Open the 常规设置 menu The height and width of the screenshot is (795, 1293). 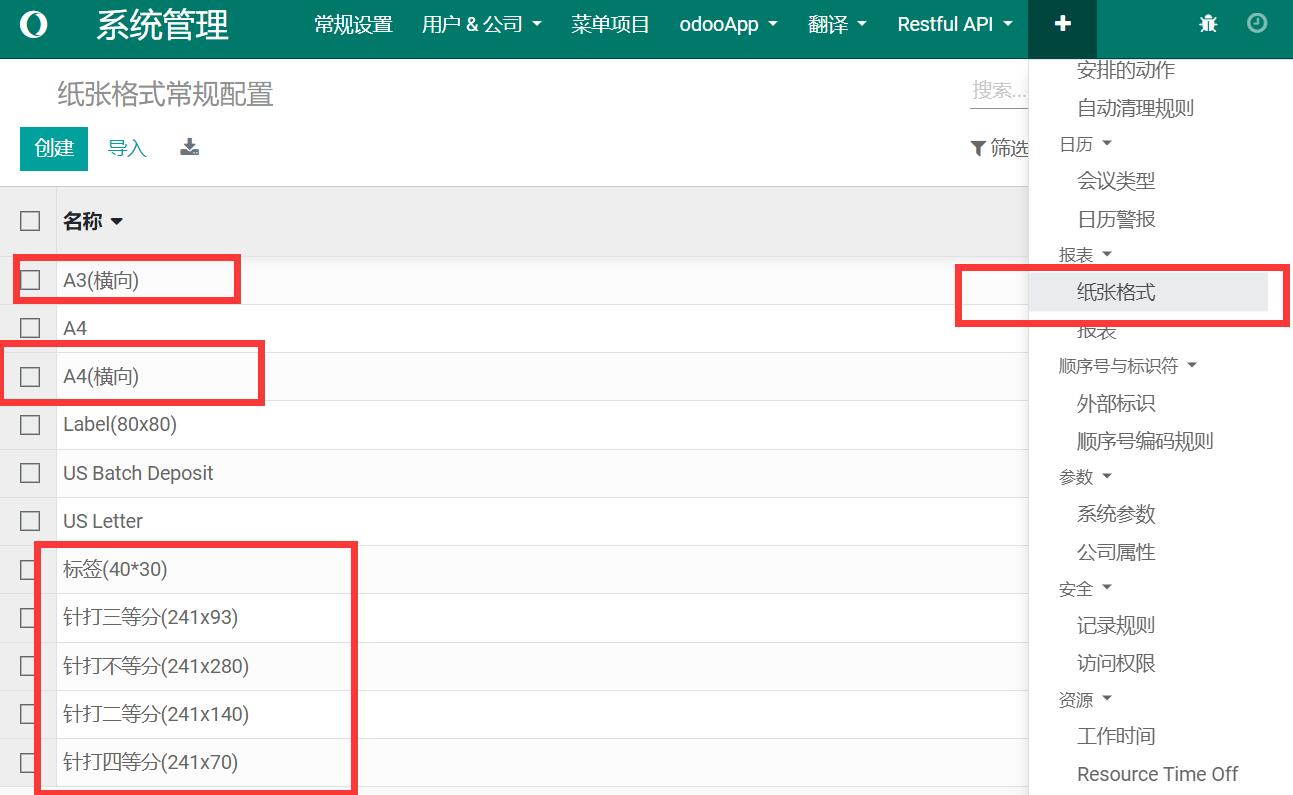click(x=353, y=25)
